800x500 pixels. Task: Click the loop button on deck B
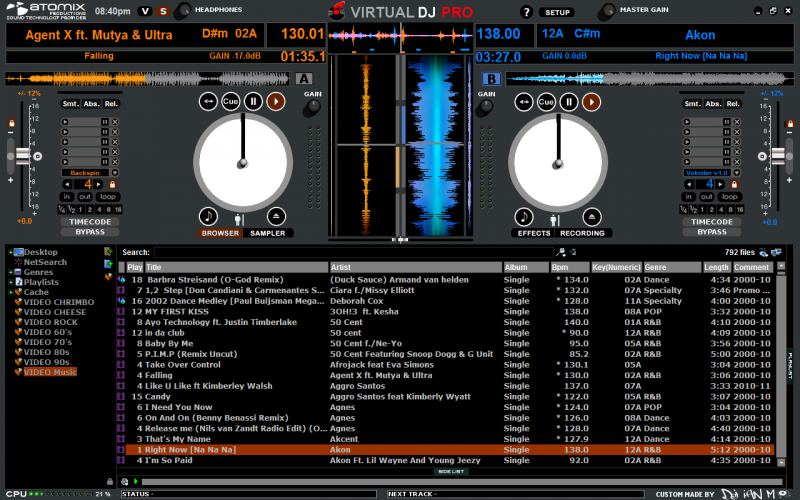tap(730, 196)
